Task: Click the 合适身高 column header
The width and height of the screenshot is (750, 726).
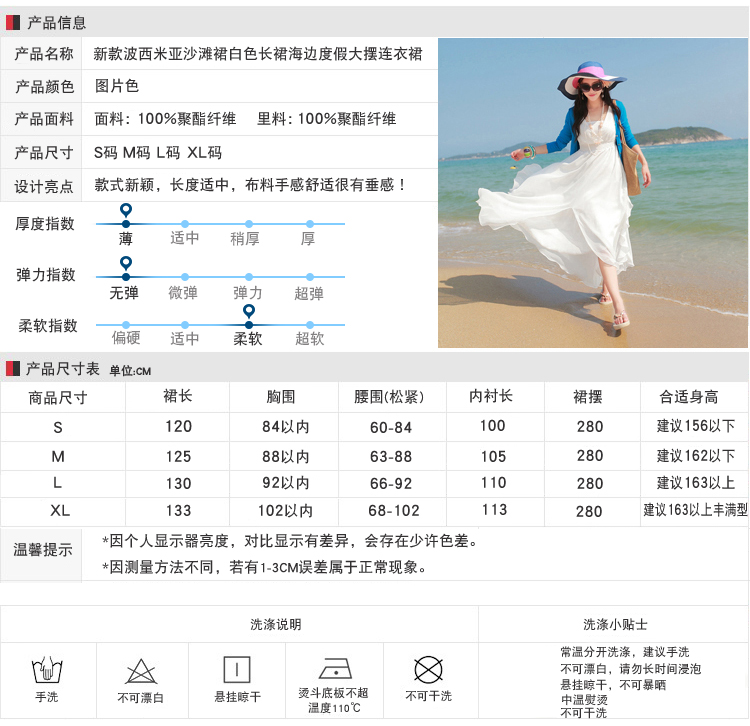Action: pyautogui.click(x=688, y=397)
